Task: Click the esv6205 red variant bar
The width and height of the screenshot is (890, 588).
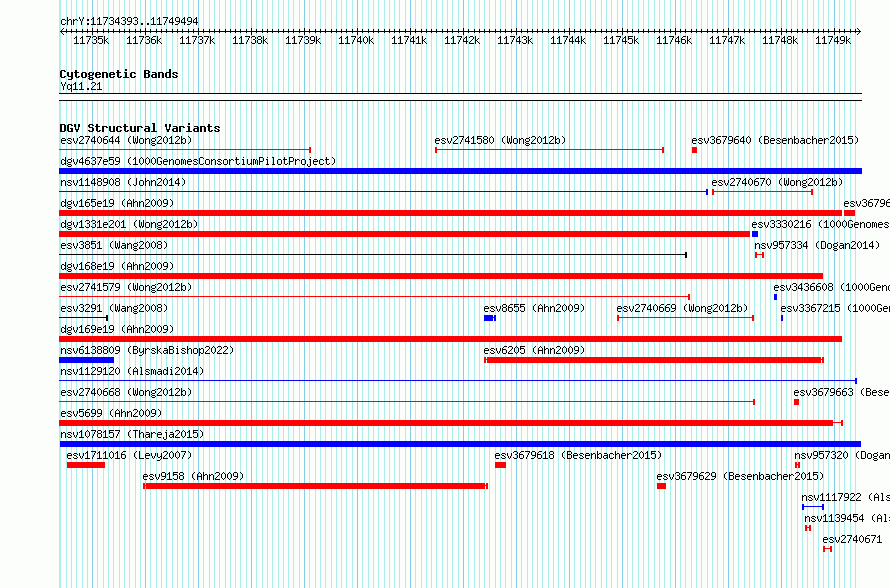Action: coord(654,360)
